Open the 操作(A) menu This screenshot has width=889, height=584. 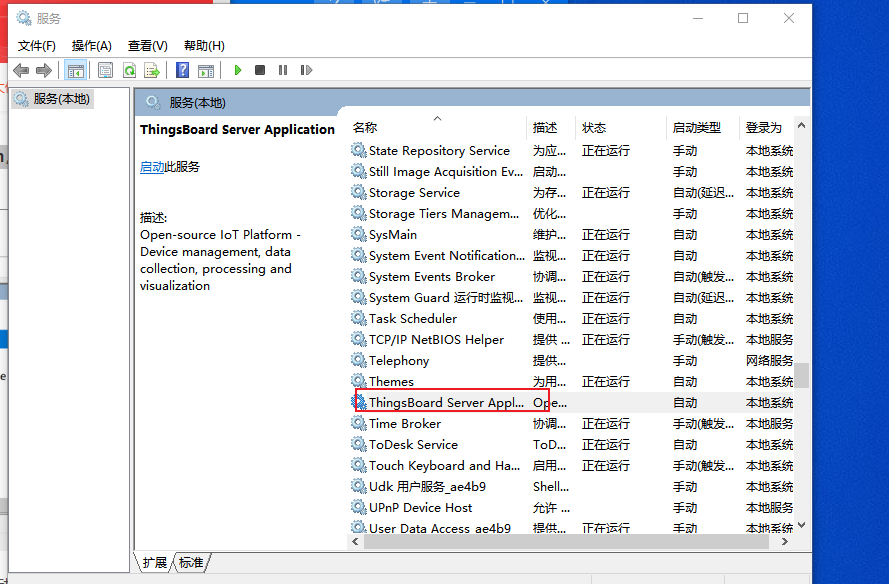91,45
